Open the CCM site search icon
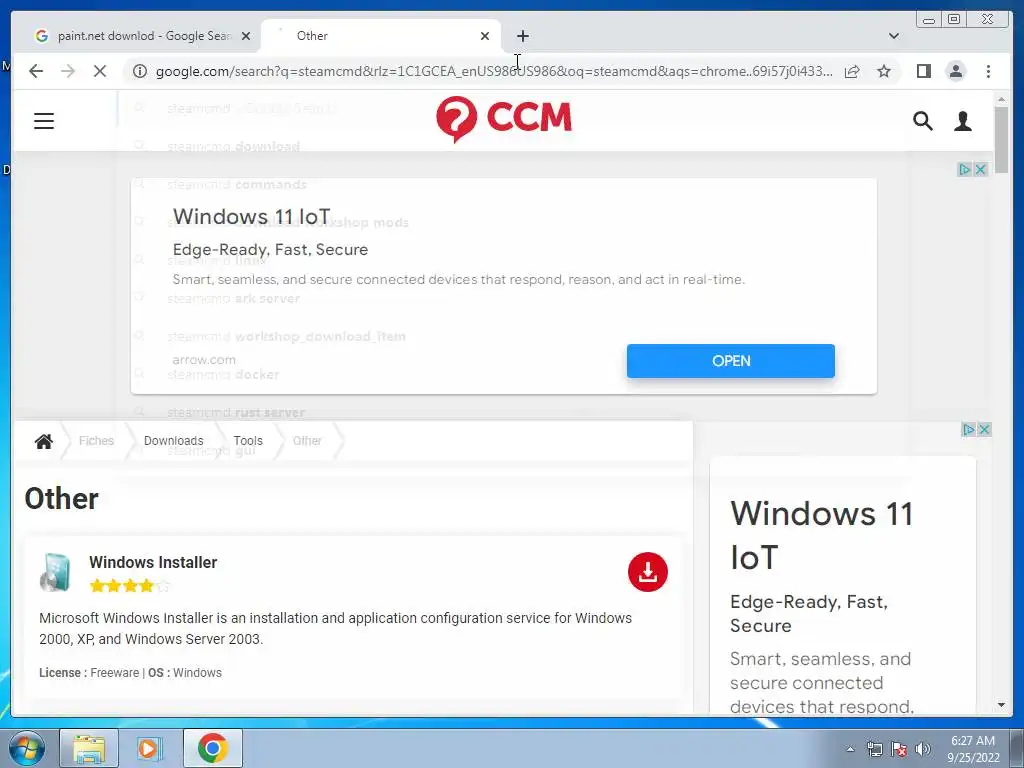The height and width of the screenshot is (768, 1024). [x=922, y=121]
